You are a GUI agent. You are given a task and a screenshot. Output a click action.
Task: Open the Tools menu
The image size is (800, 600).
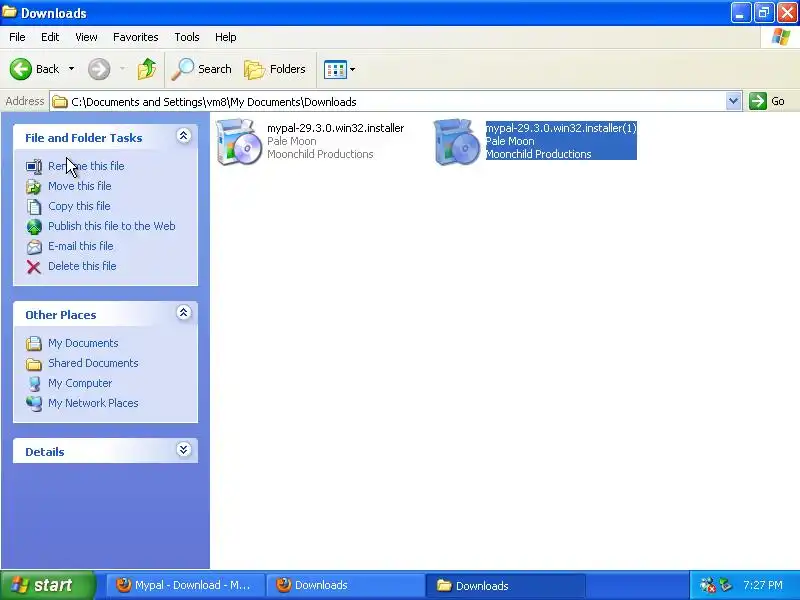click(187, 37)
